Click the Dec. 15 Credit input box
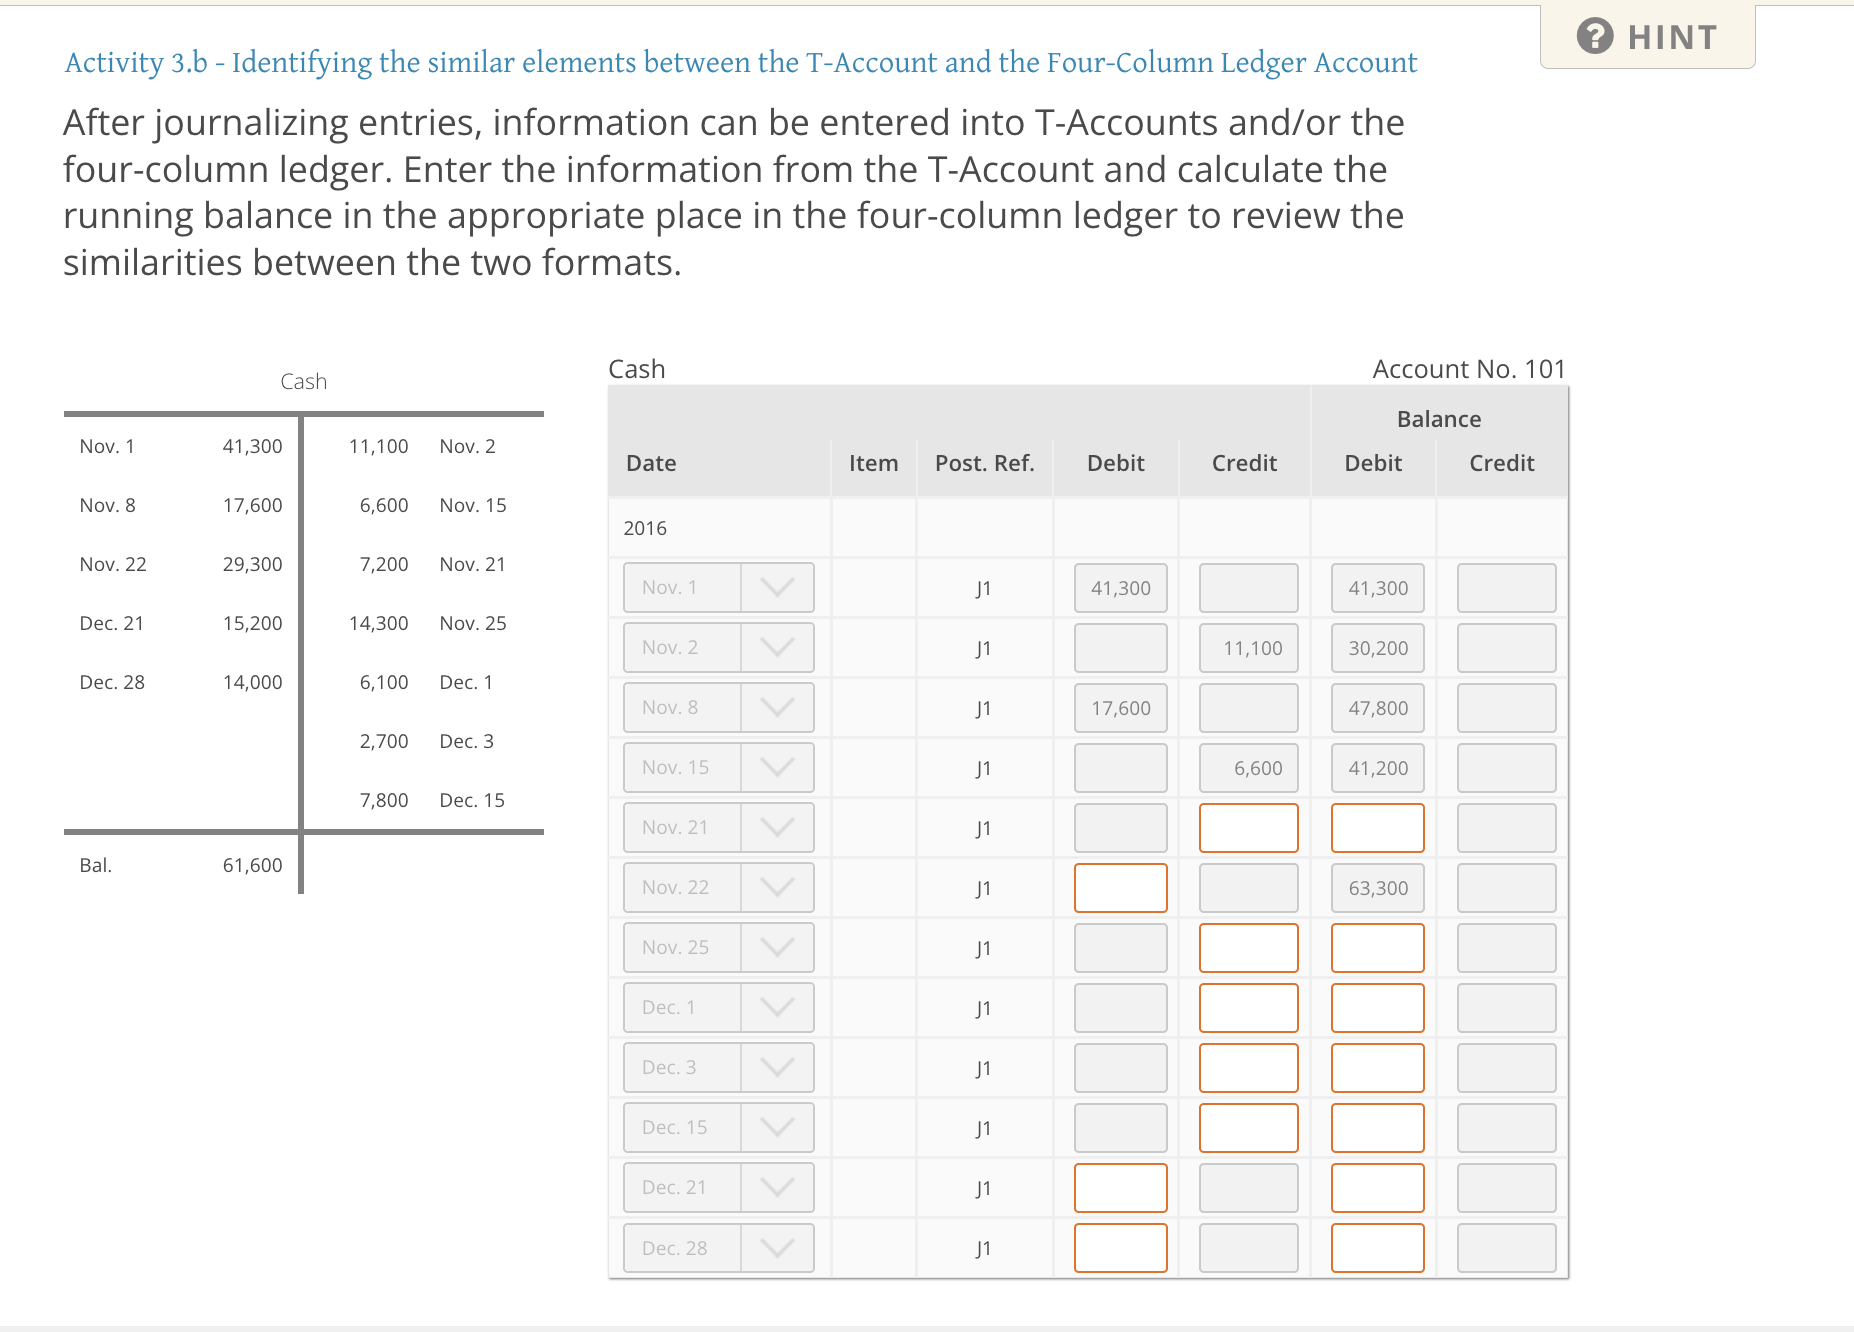Viewport: 1854px width, 1332px height. pyautogui.click(x=1248, y=1127)
